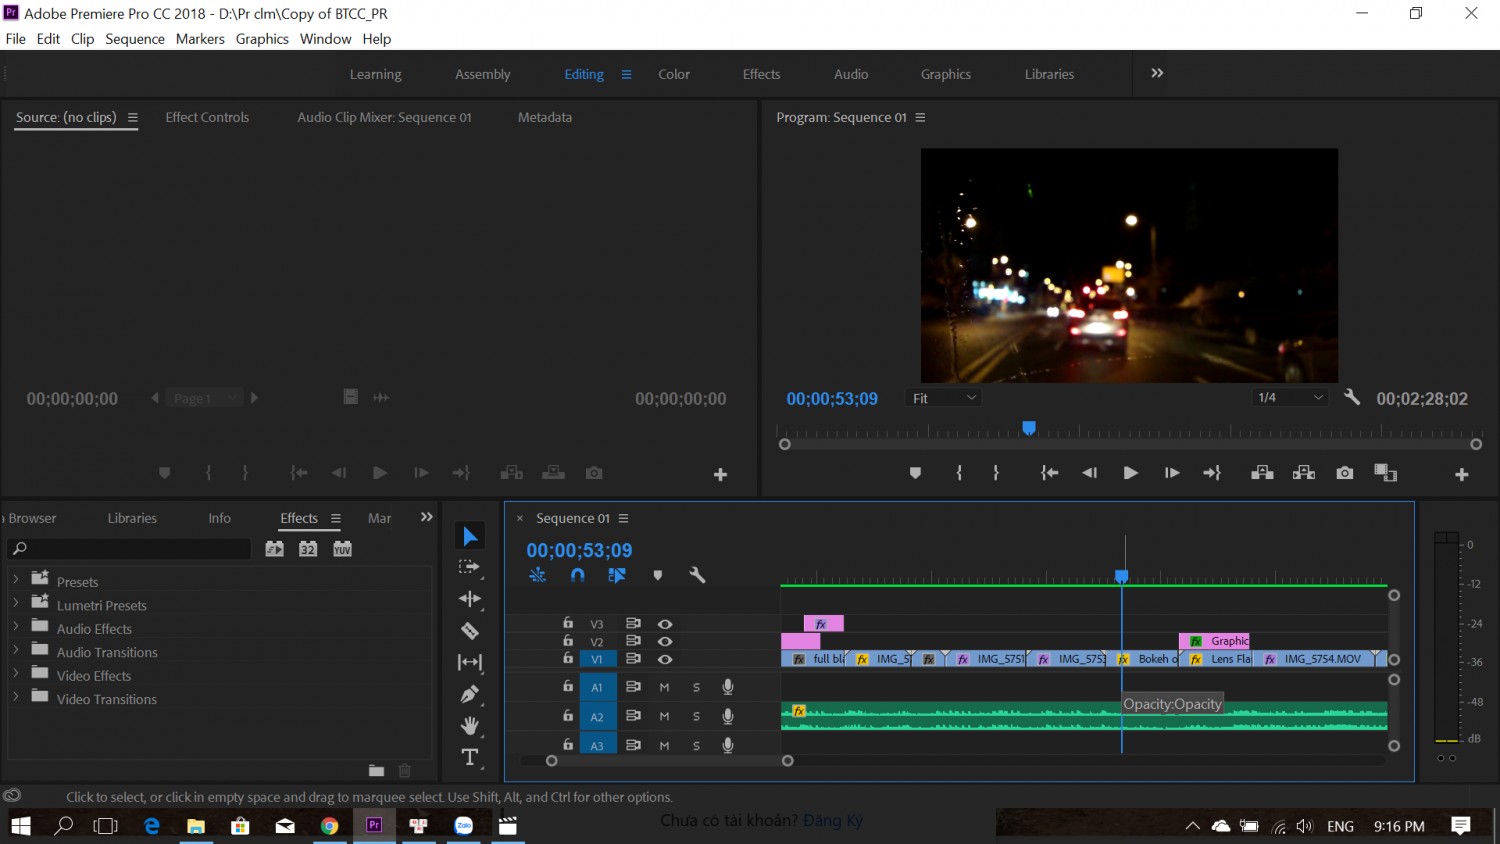This screenshot has width=1500, height=844.
Task: Open Program monitor wrench settings
Action: (x=1352, y=397)
